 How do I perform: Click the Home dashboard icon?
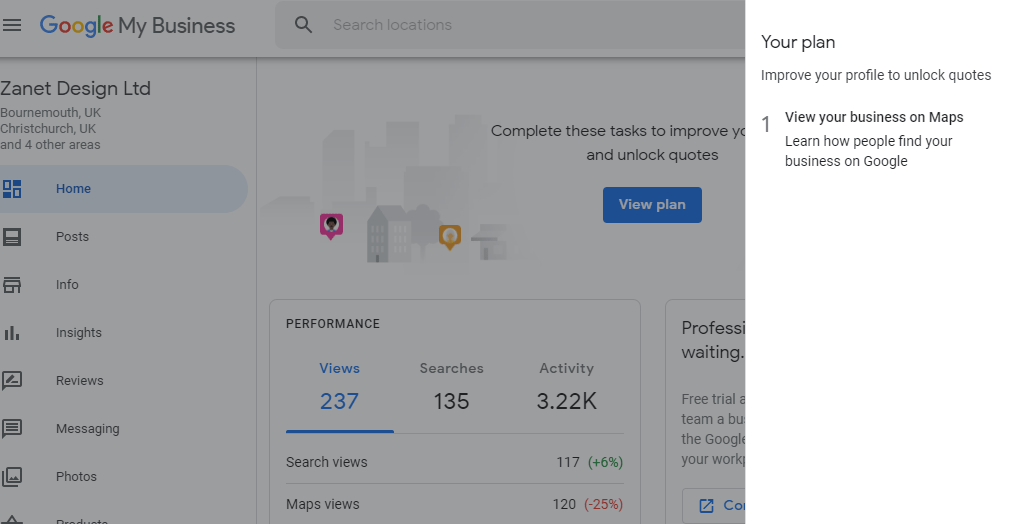click(x=12, y=189)
